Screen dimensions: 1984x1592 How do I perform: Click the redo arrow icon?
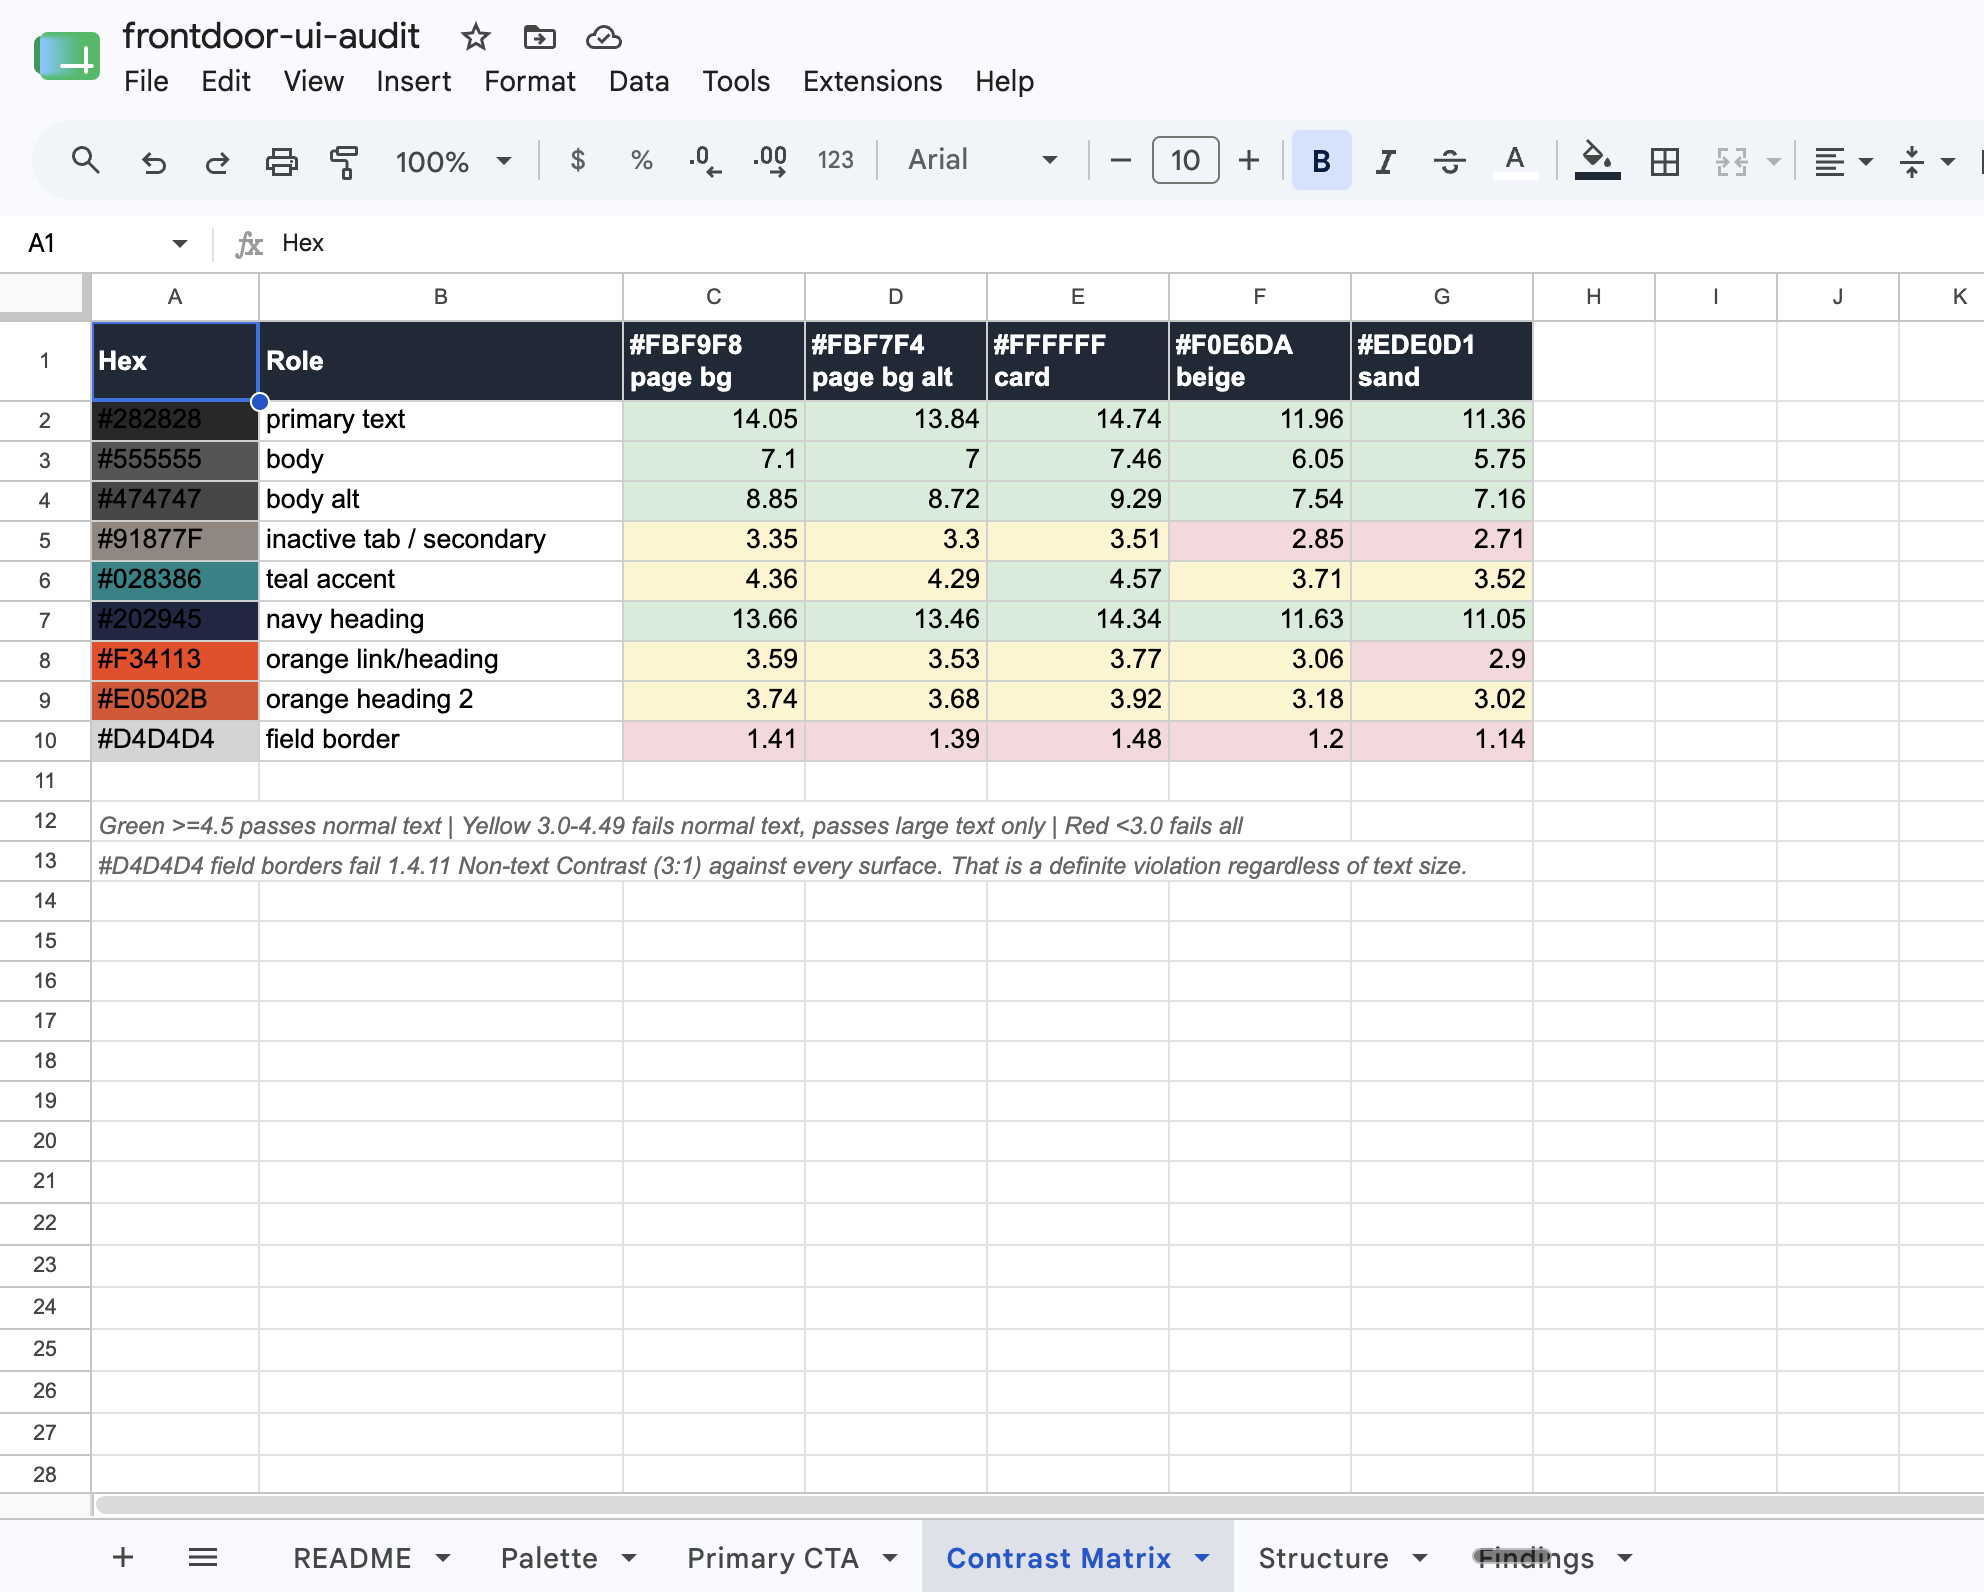(x=217, y=161)
